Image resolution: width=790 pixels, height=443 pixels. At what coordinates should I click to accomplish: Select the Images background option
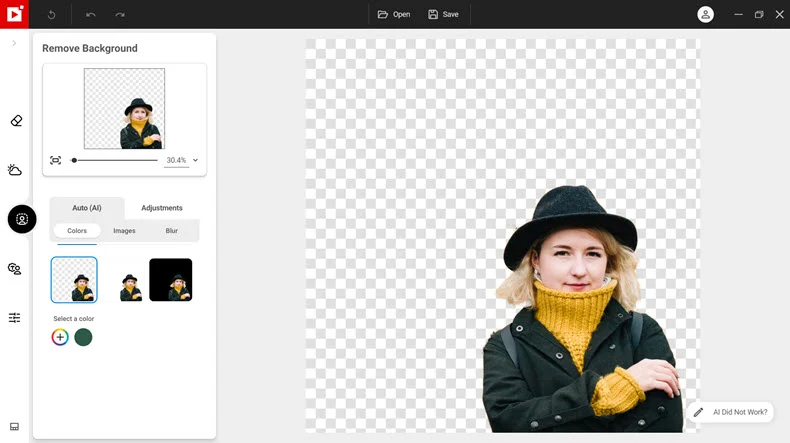pos(124,231)
